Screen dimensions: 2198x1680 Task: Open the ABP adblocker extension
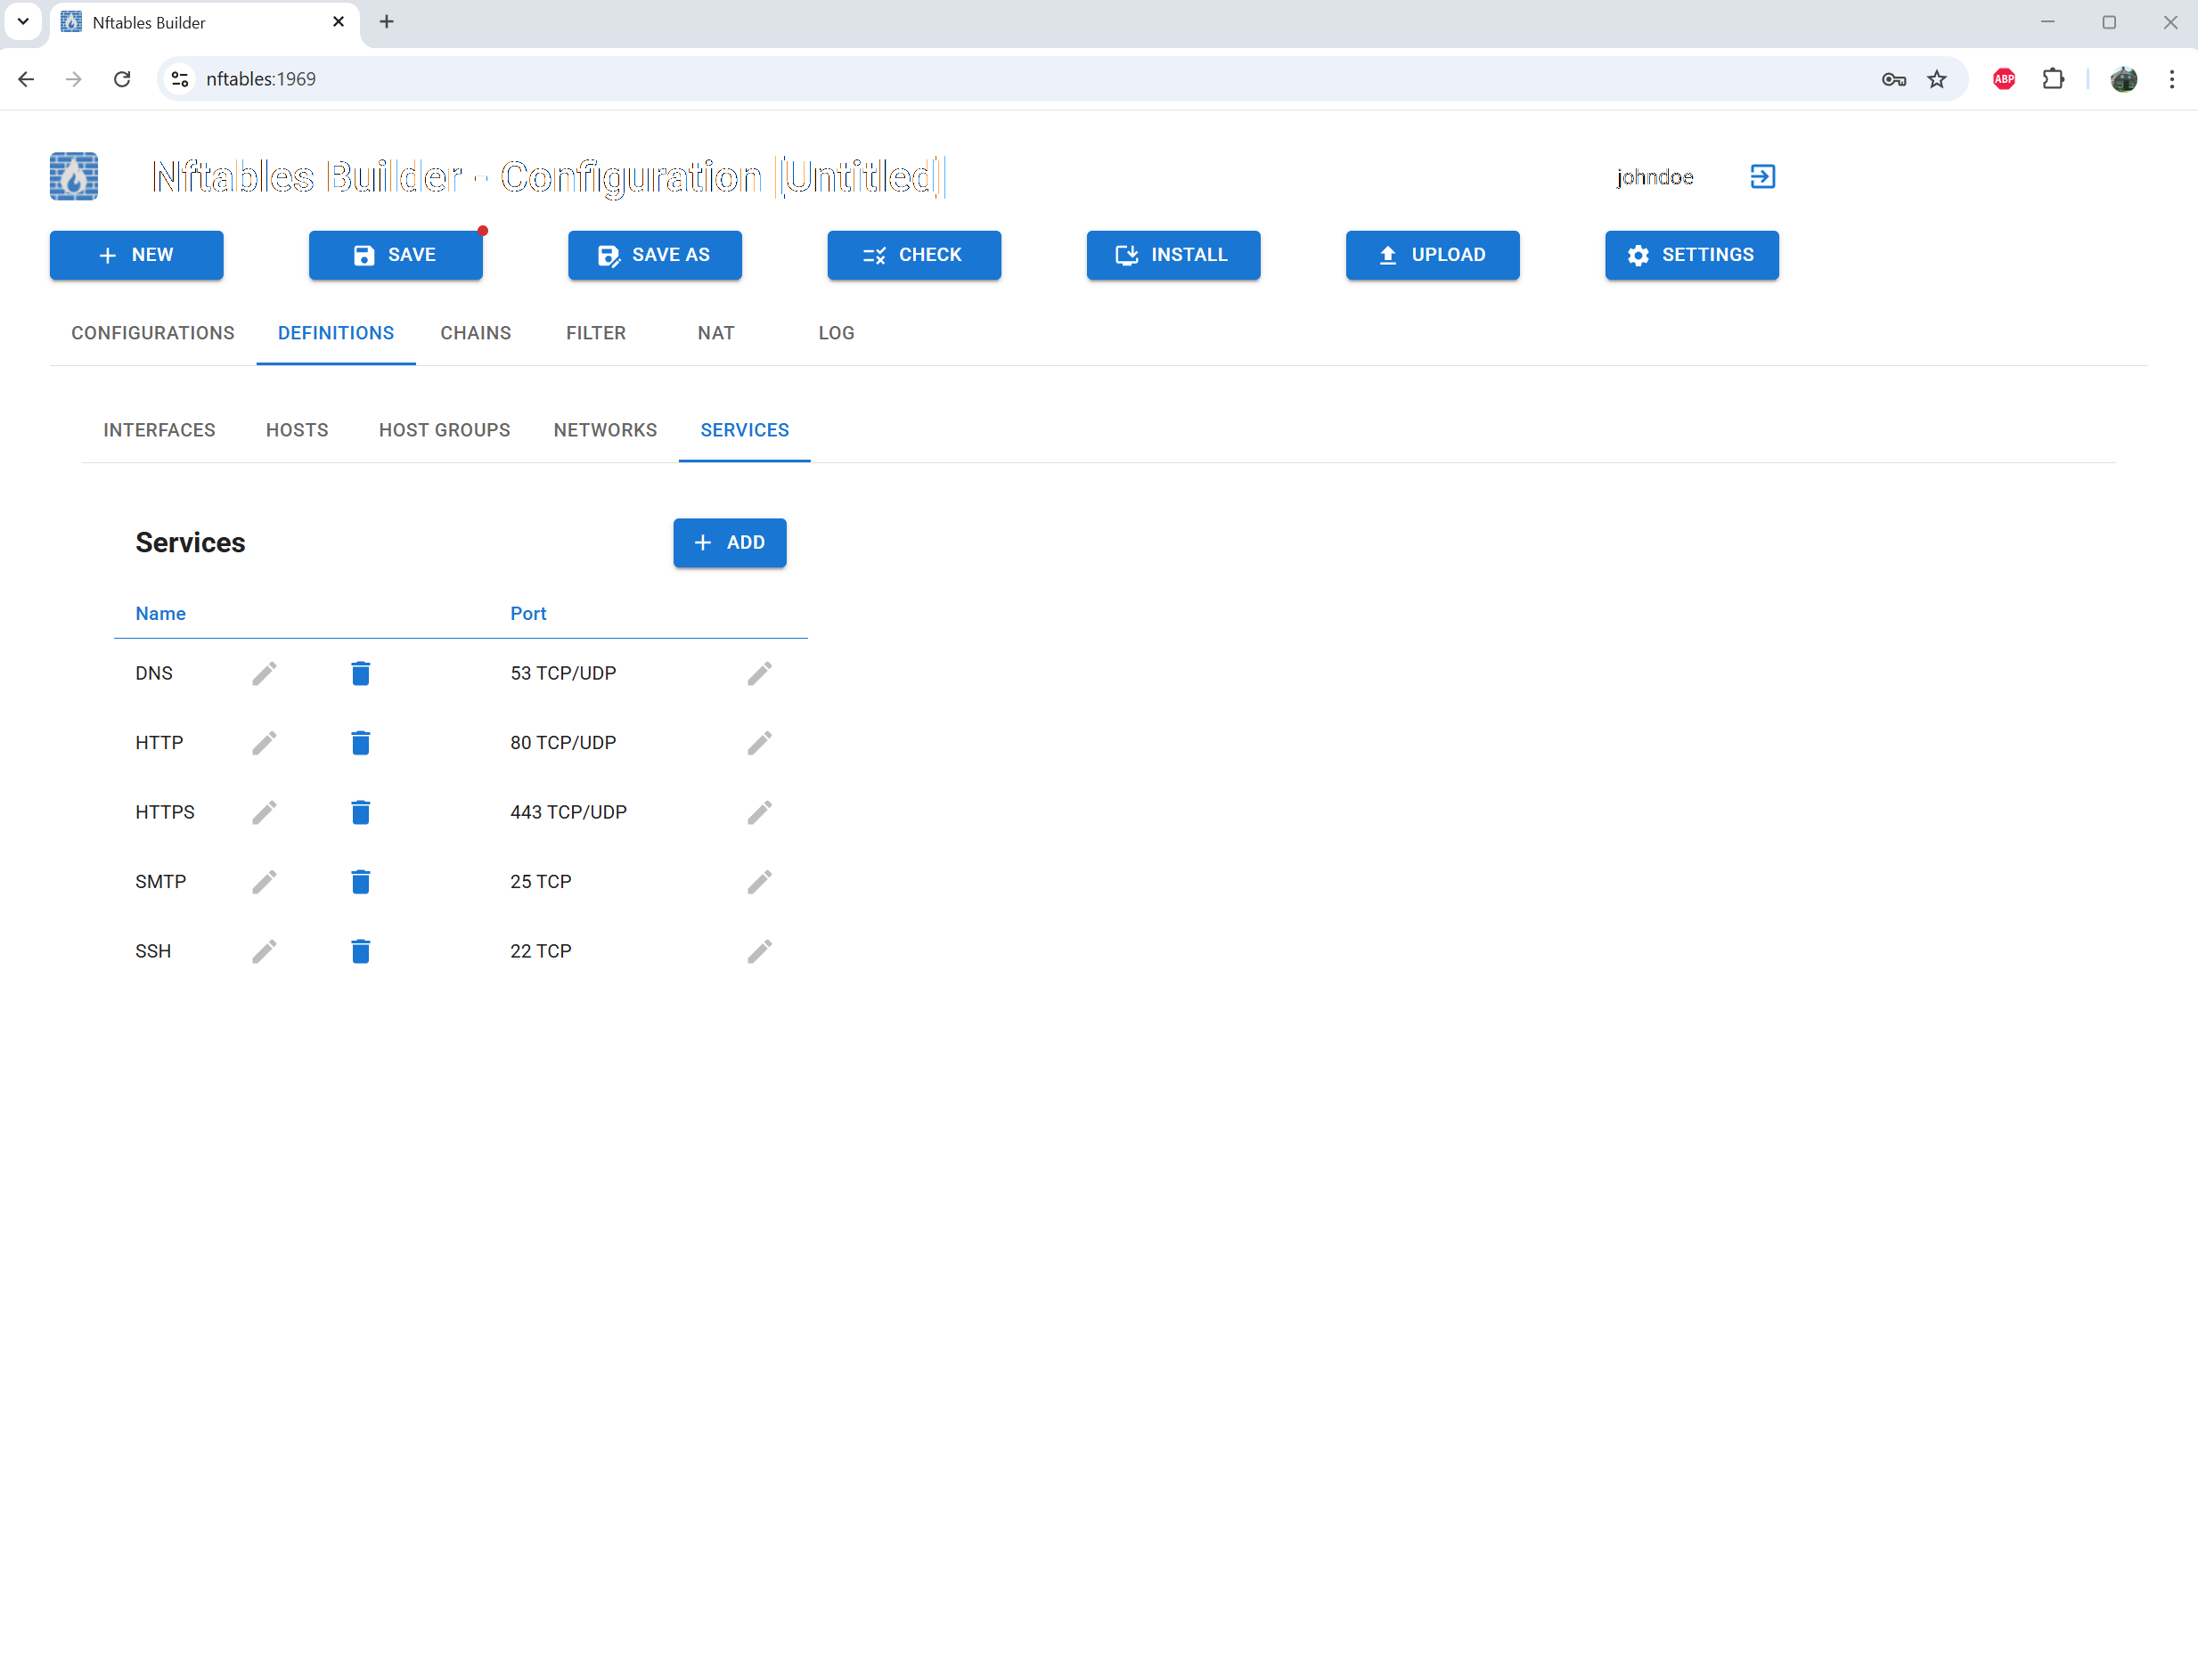point(2003,79)
